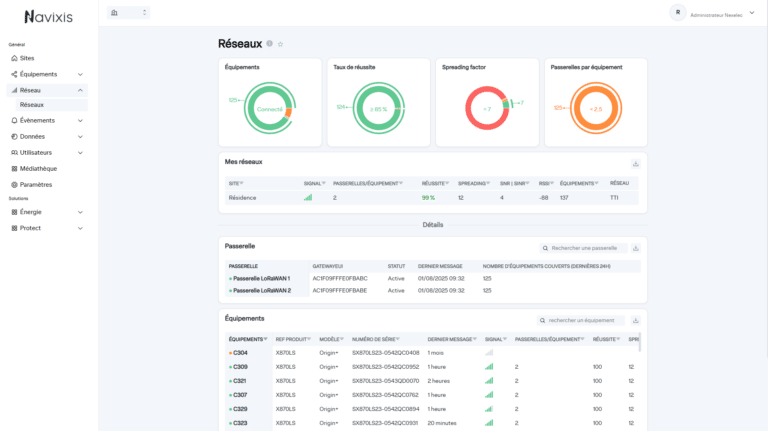Mark Réseaux page as favorite with star

(280, 44)
